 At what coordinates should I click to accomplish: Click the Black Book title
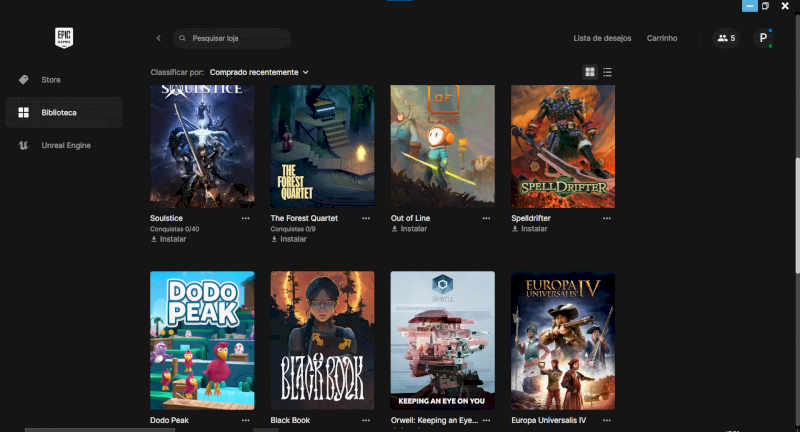coord(290,420)
